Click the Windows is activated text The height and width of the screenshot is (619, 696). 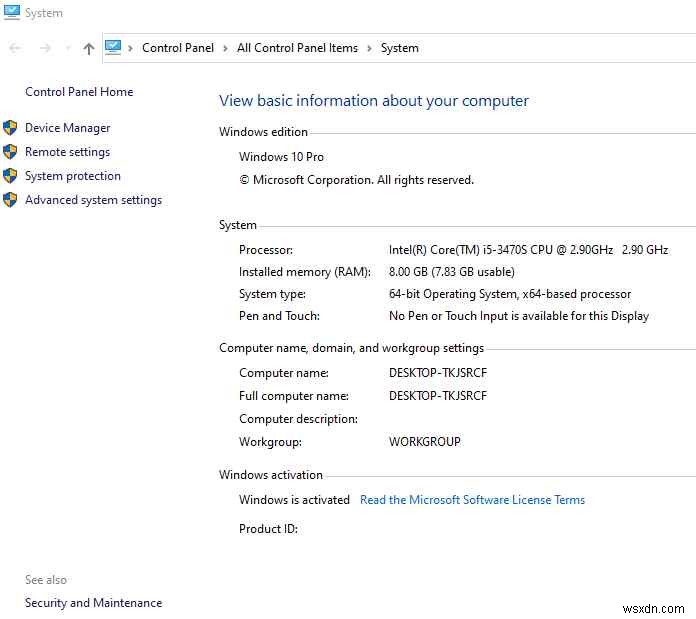294,500
